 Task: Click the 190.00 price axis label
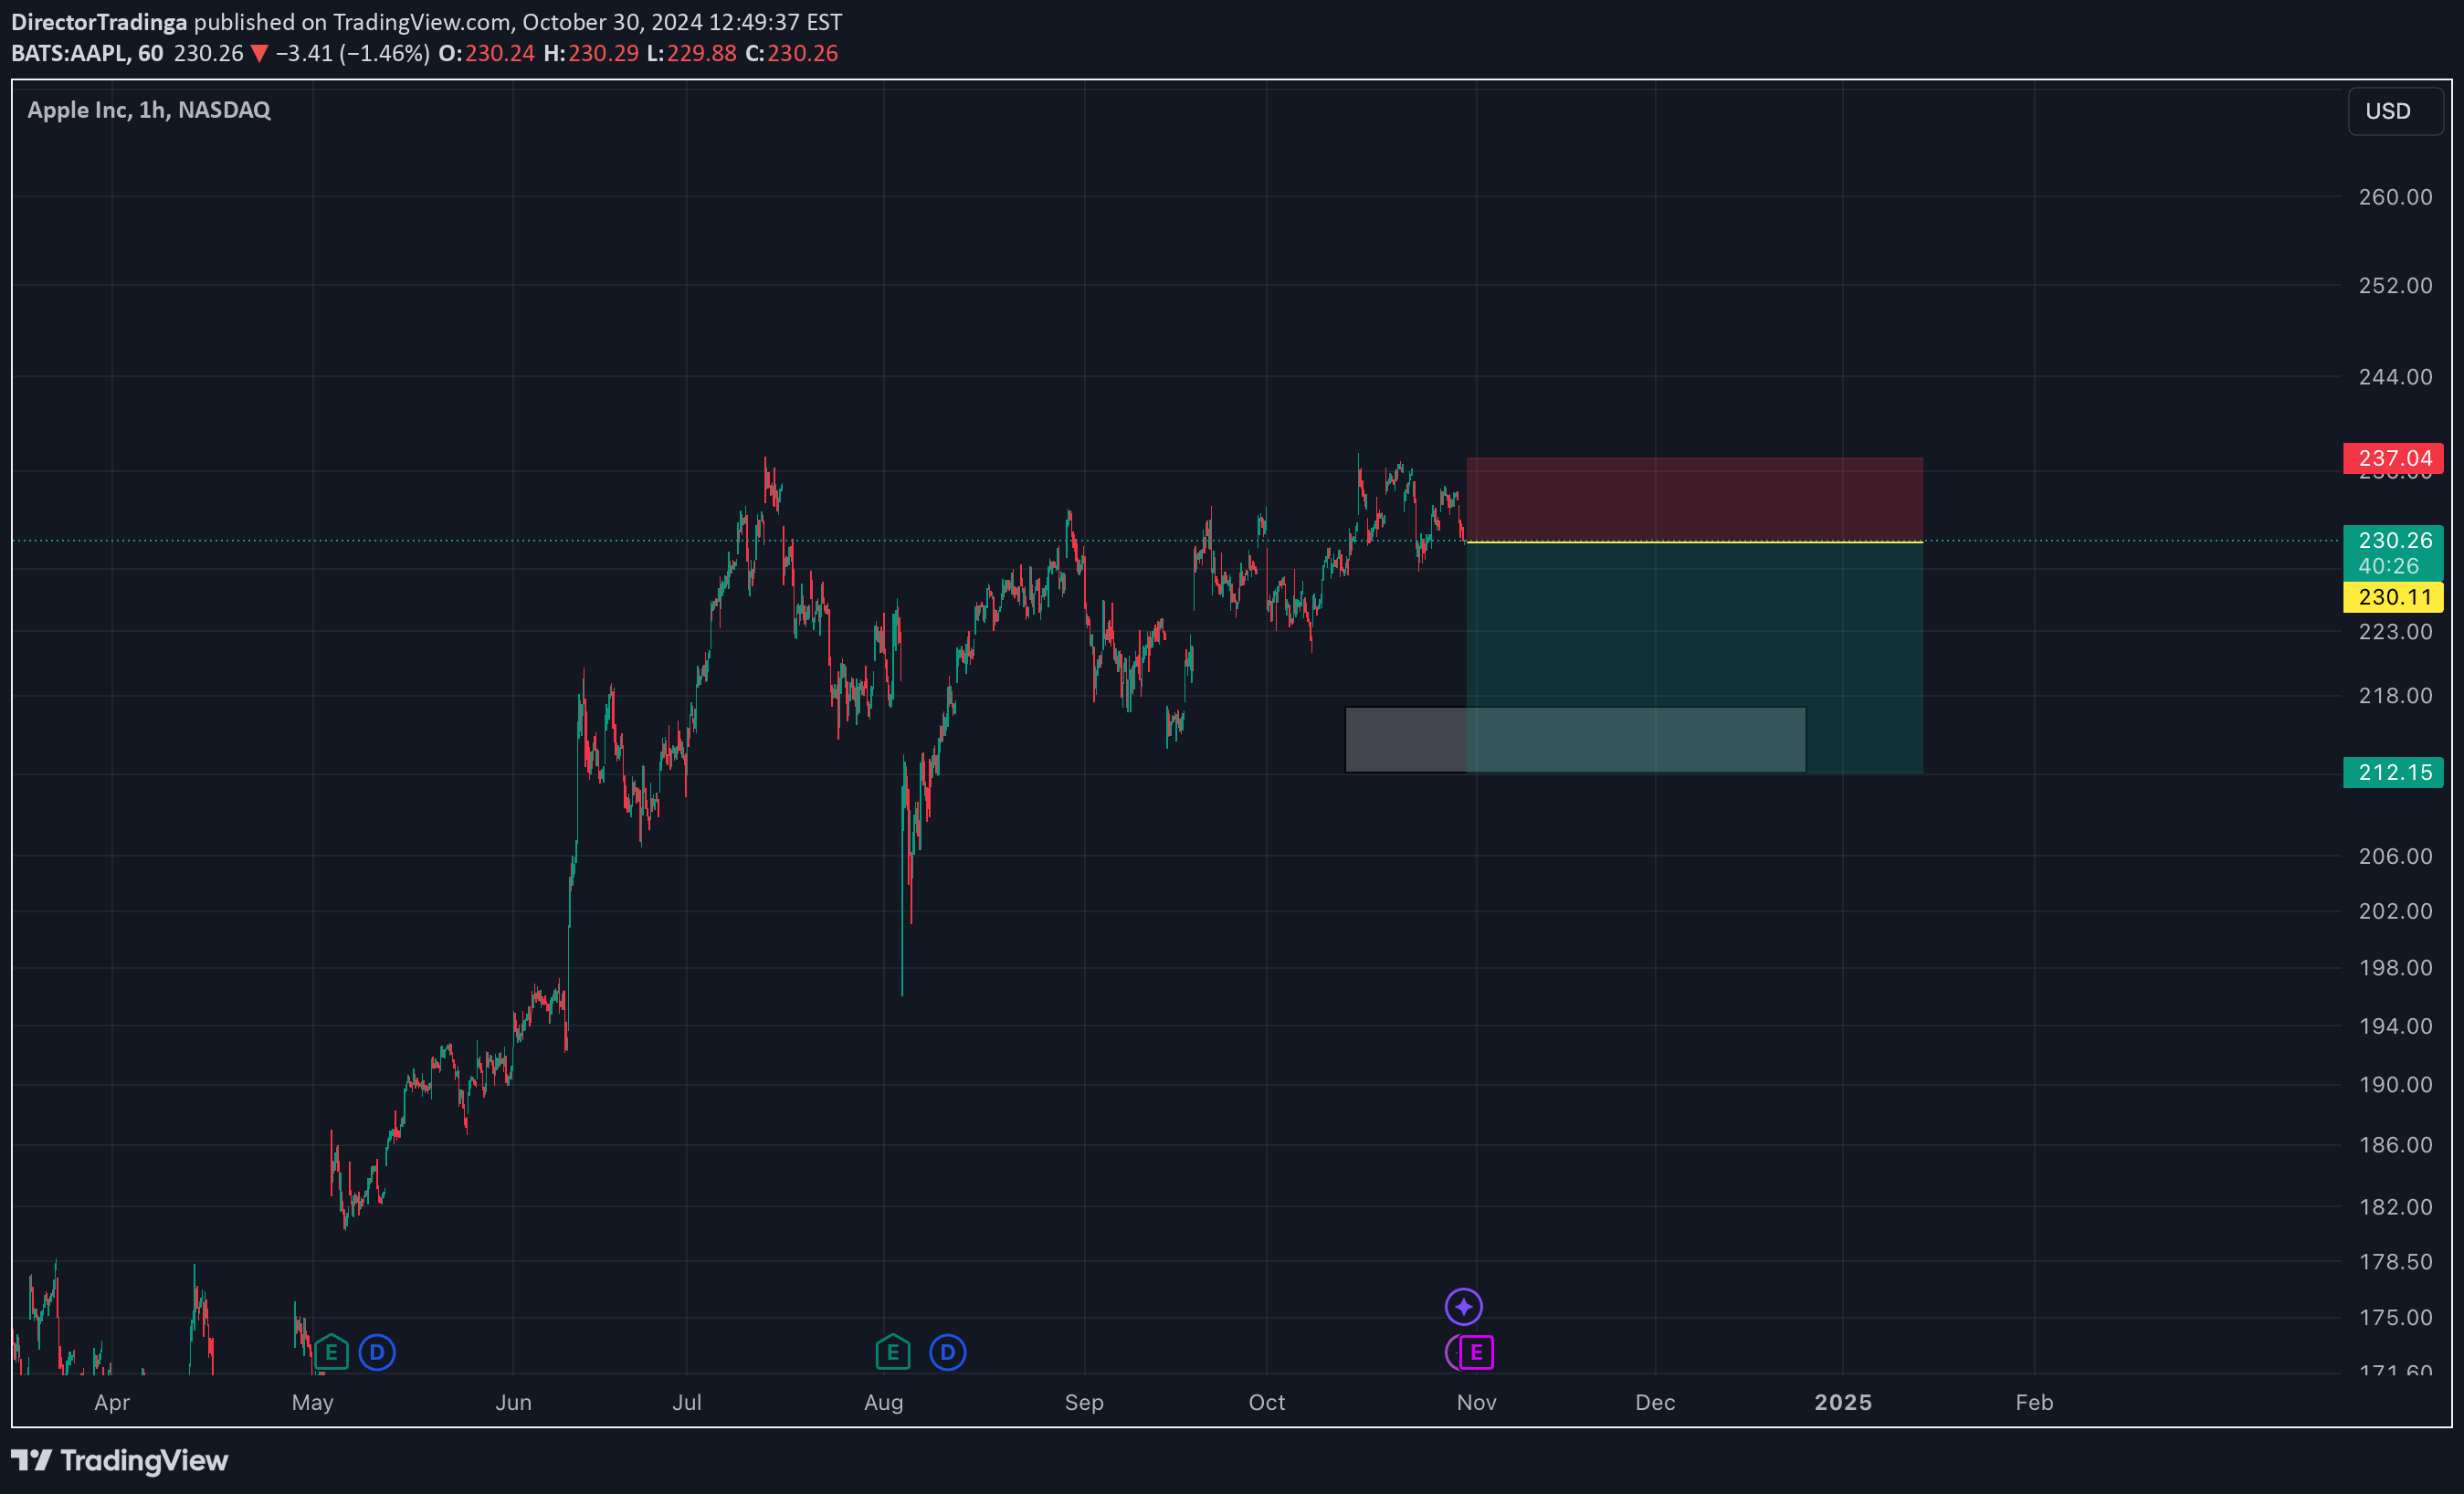(2395, 1085)
